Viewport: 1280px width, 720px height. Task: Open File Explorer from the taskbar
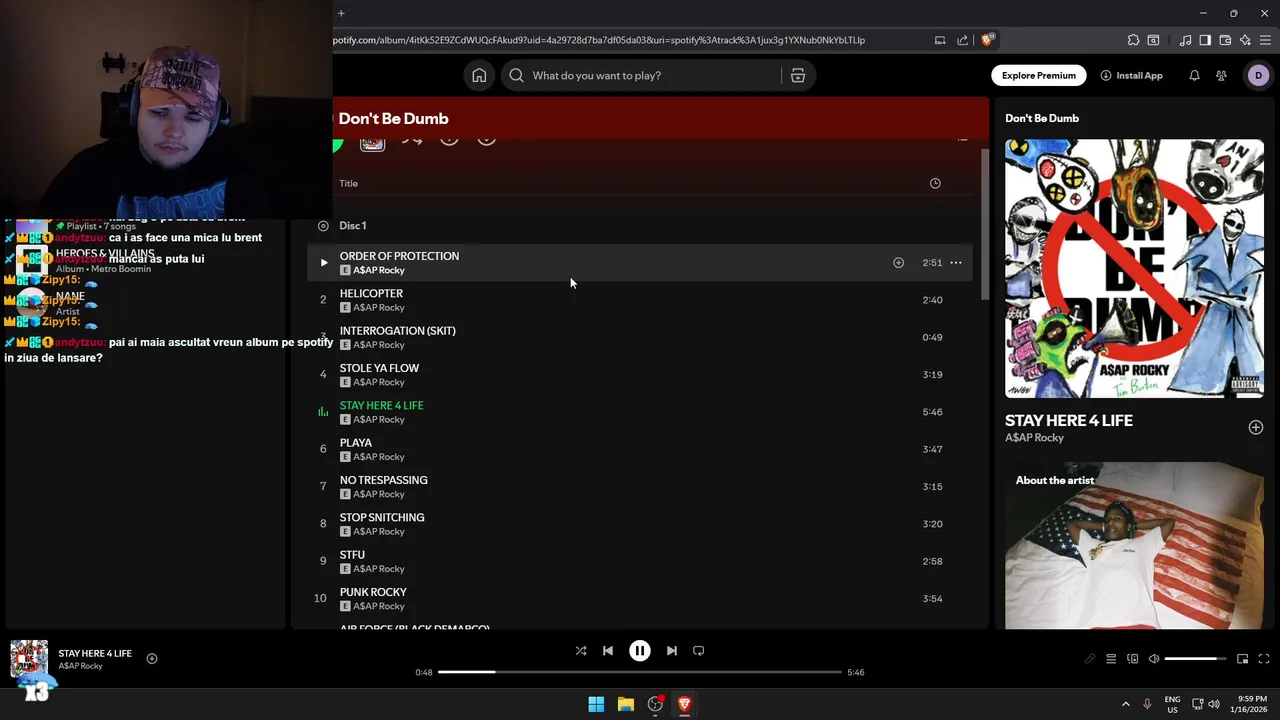click(x=625, y=704)
